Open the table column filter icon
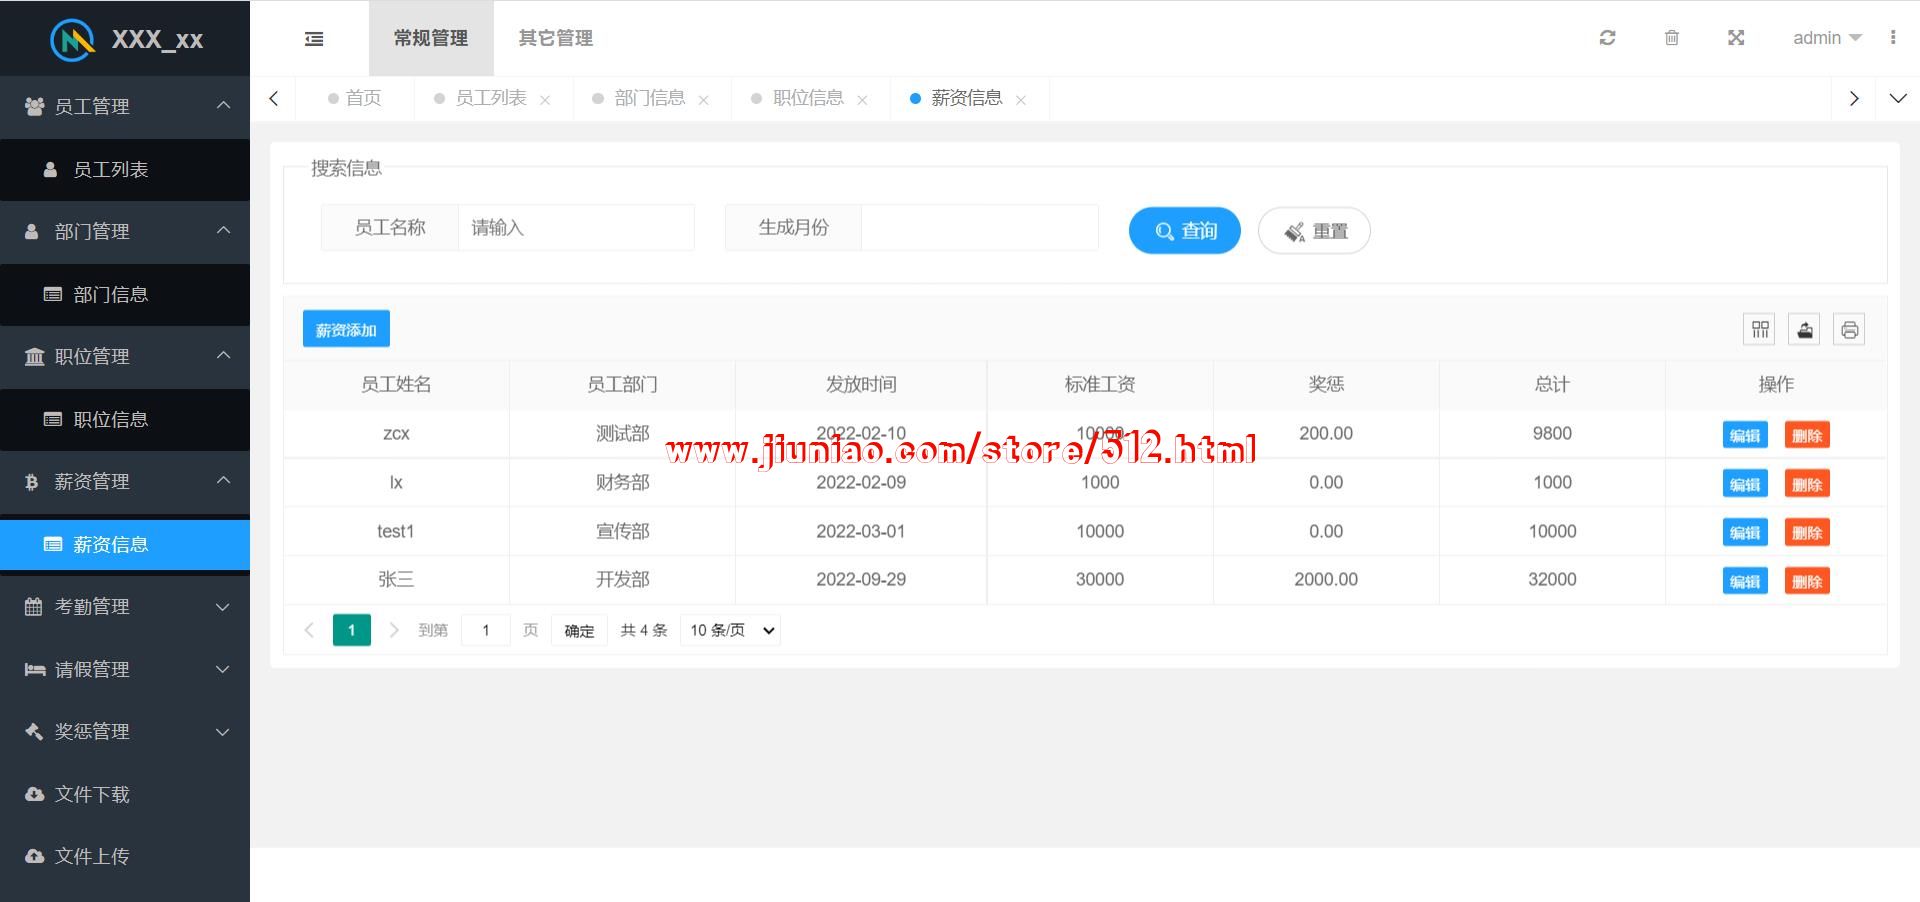Viewport: 1920px width, 902px height. (x=1760, y=329)
